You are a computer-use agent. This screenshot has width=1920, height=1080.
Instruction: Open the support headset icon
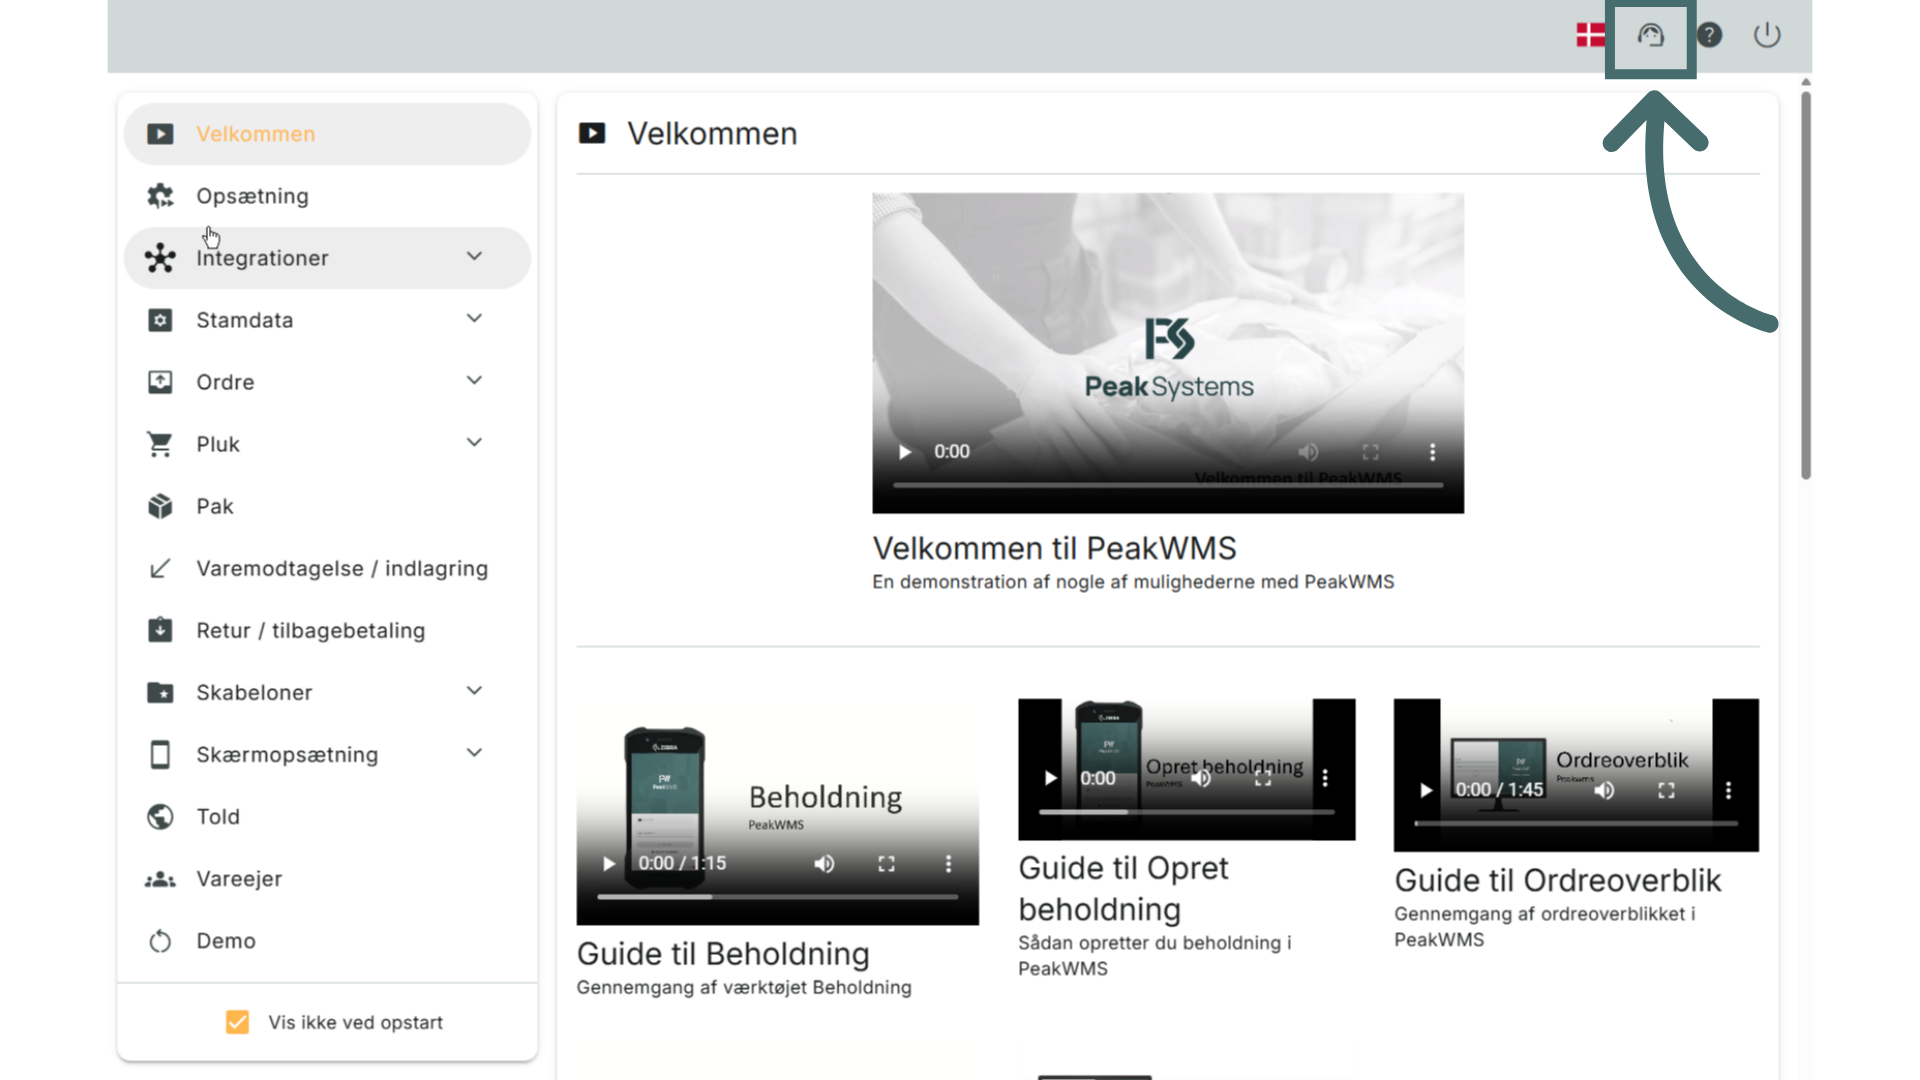[1650, 36]
